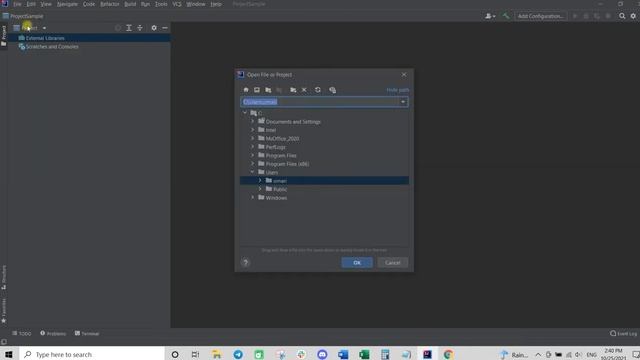This screenshot has width=640, height=360.
Task: Click Add Configuration button in toolbar
Action: coord(540,16)
